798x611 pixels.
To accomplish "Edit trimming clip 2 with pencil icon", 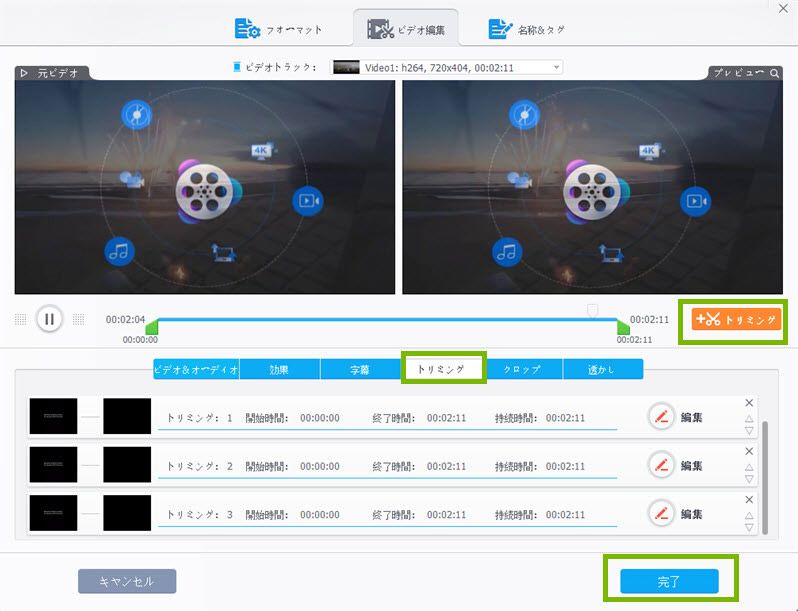I will tap(660, 465).
